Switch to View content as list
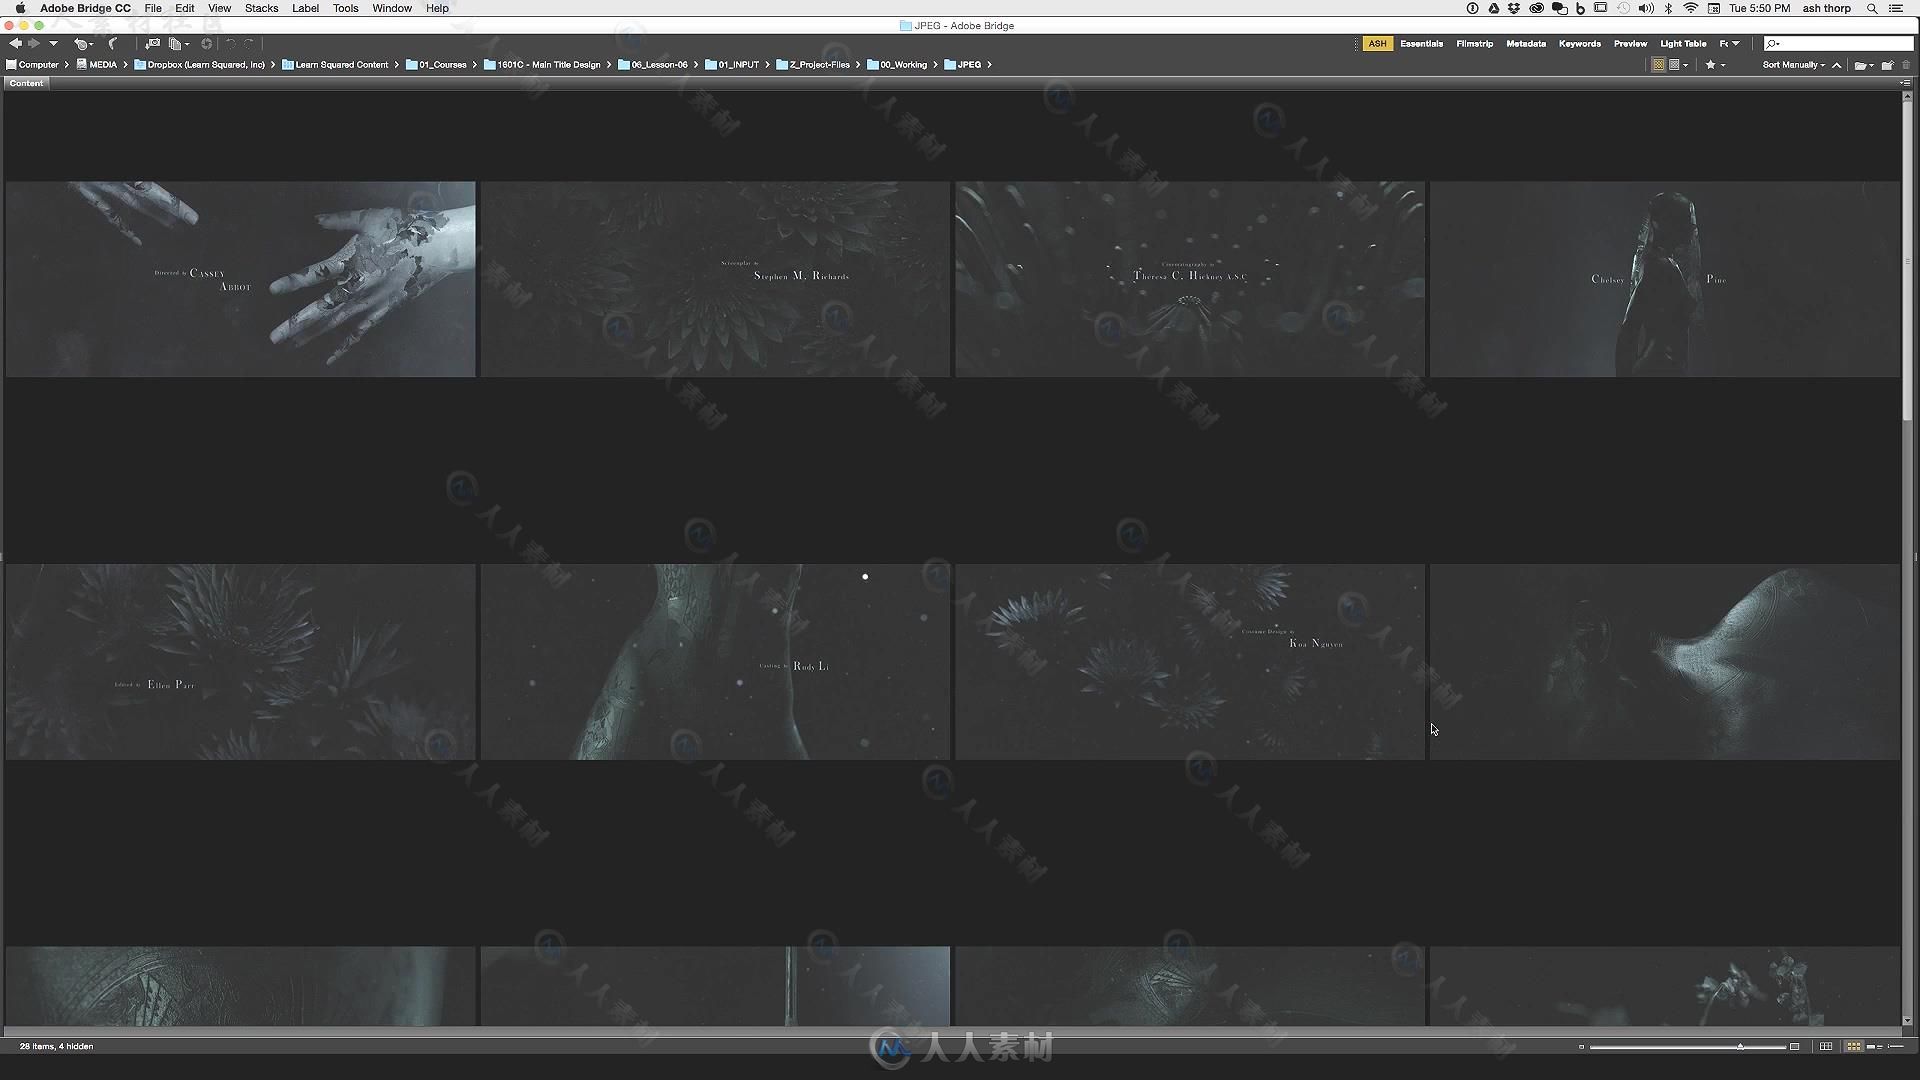Viewport: 1920px width, 1080px height. (x=1896, y=1047)
